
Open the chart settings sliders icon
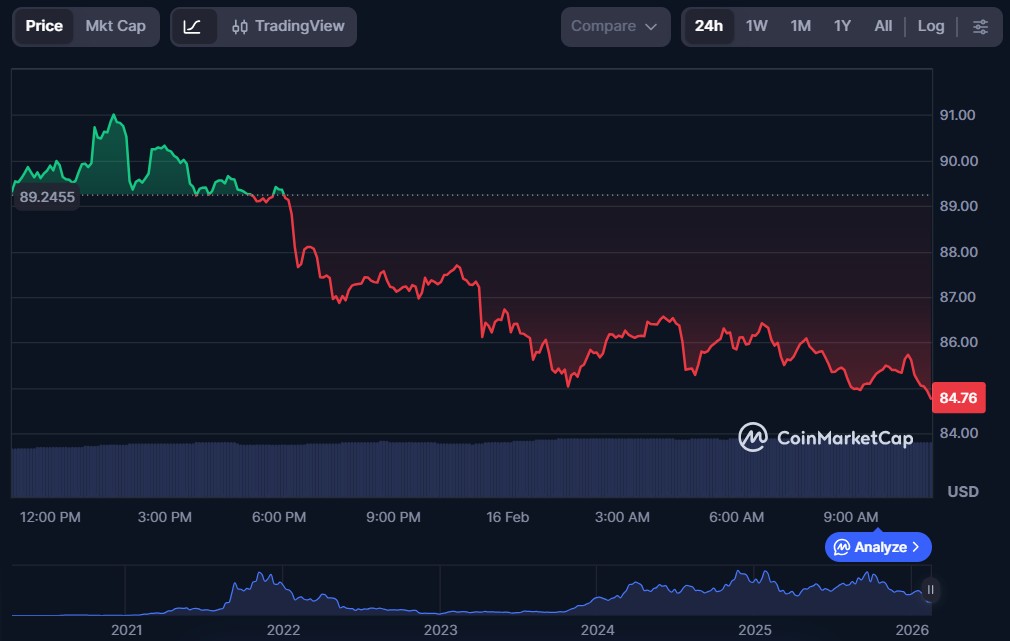click(x=980, y=27)
